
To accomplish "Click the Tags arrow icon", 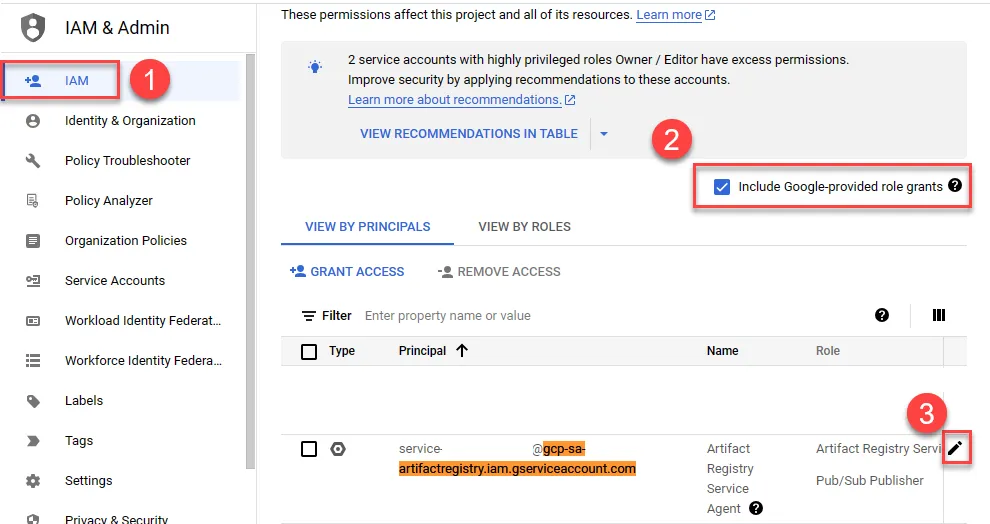I will [x=33, y=441].
